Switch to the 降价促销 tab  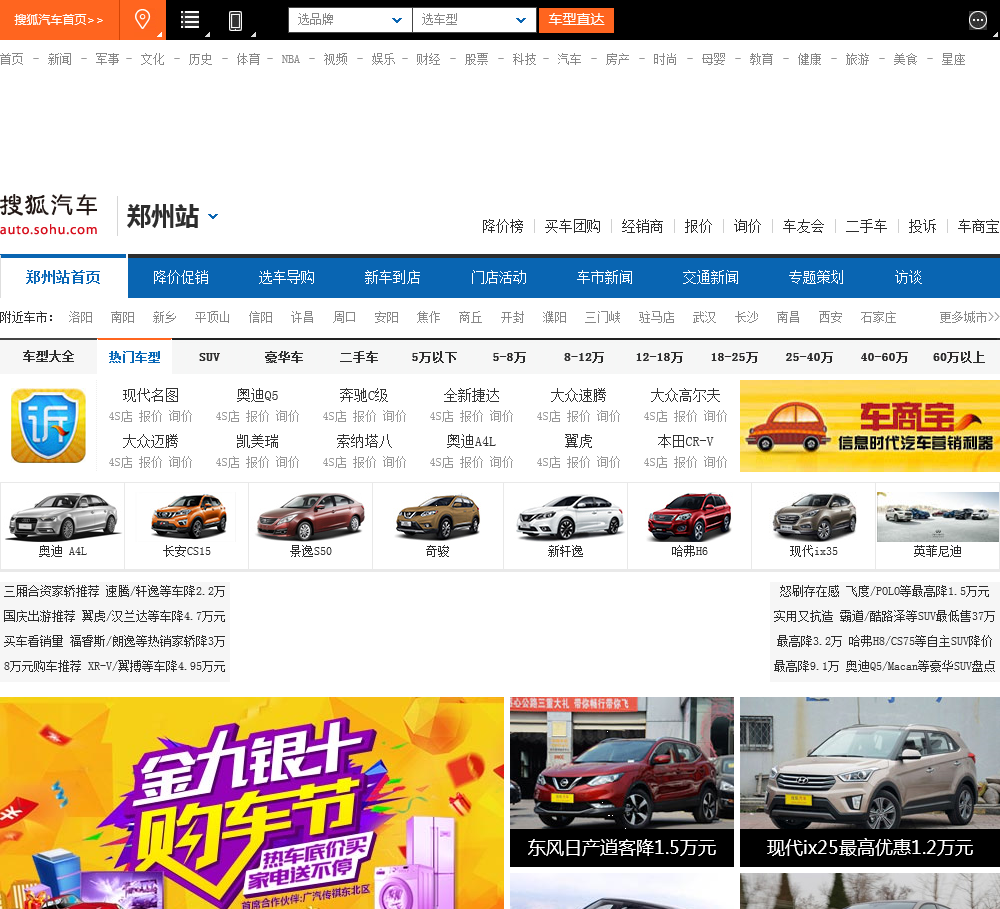point(181,277)
